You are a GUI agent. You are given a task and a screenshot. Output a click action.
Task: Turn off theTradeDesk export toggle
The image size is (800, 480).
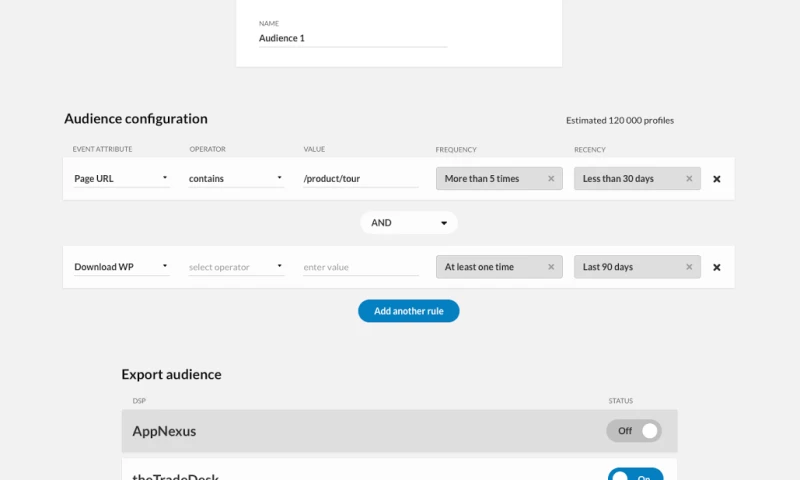634,474
